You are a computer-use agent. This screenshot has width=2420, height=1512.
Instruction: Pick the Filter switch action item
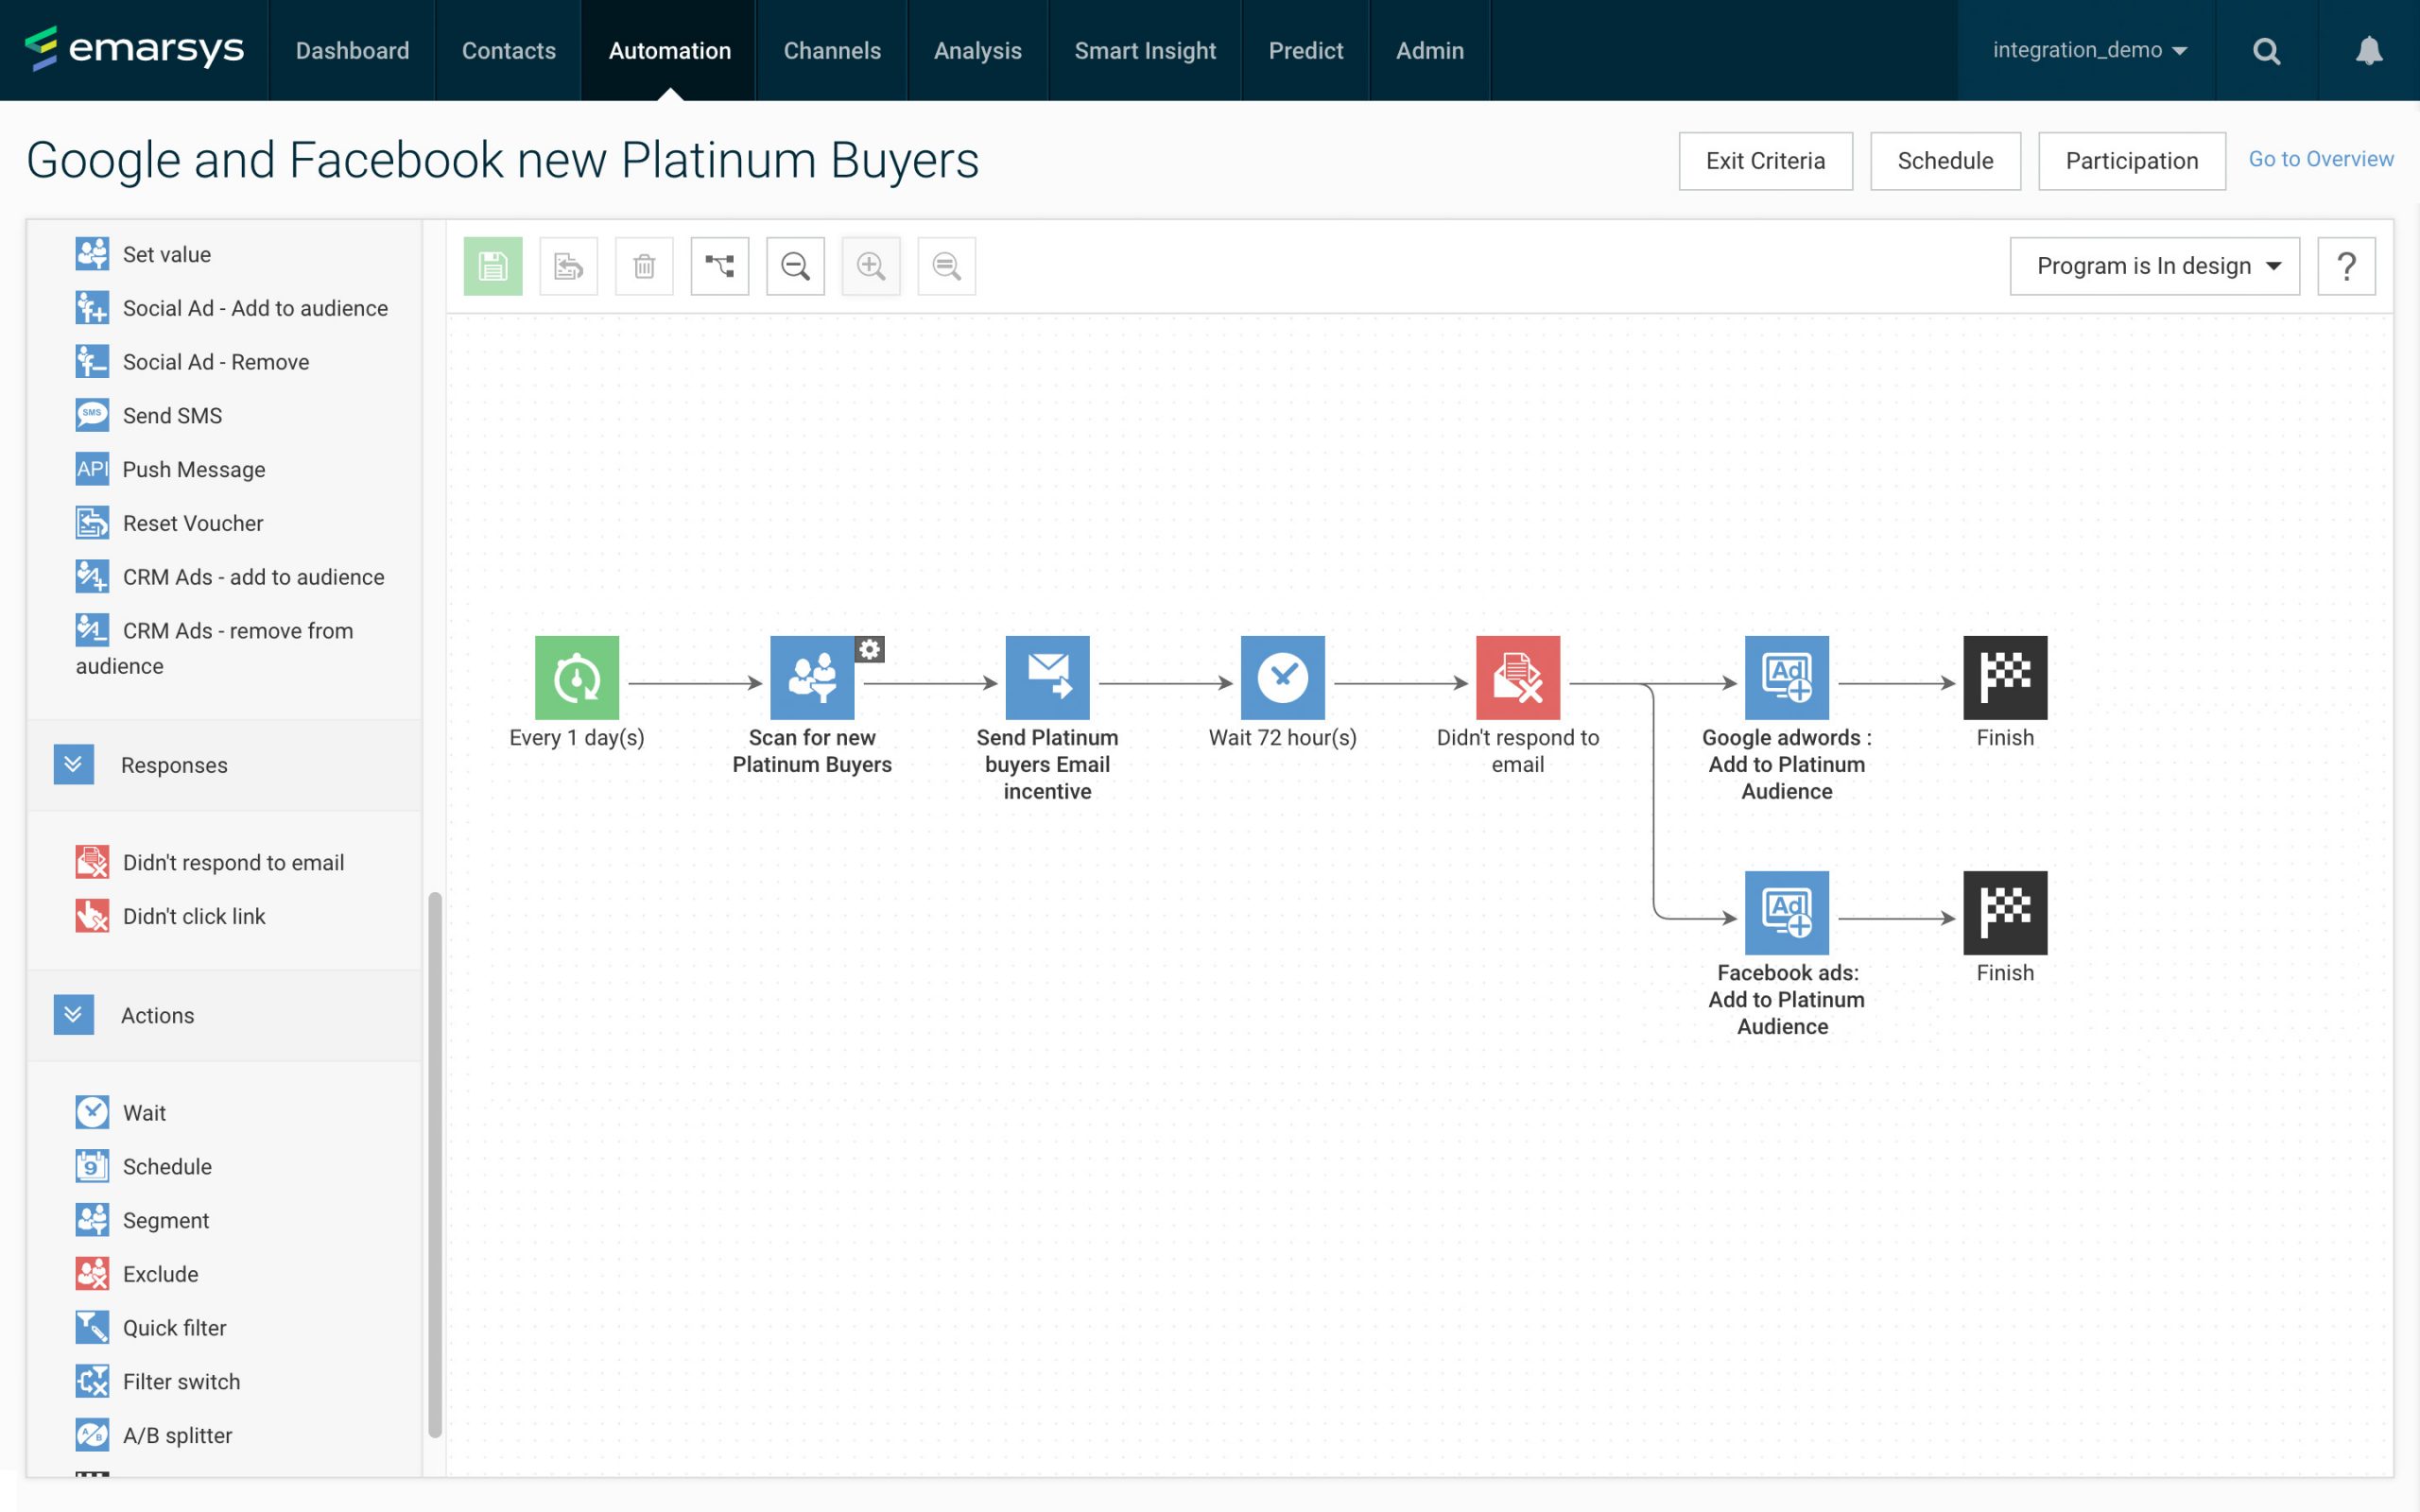(158, 1381)
